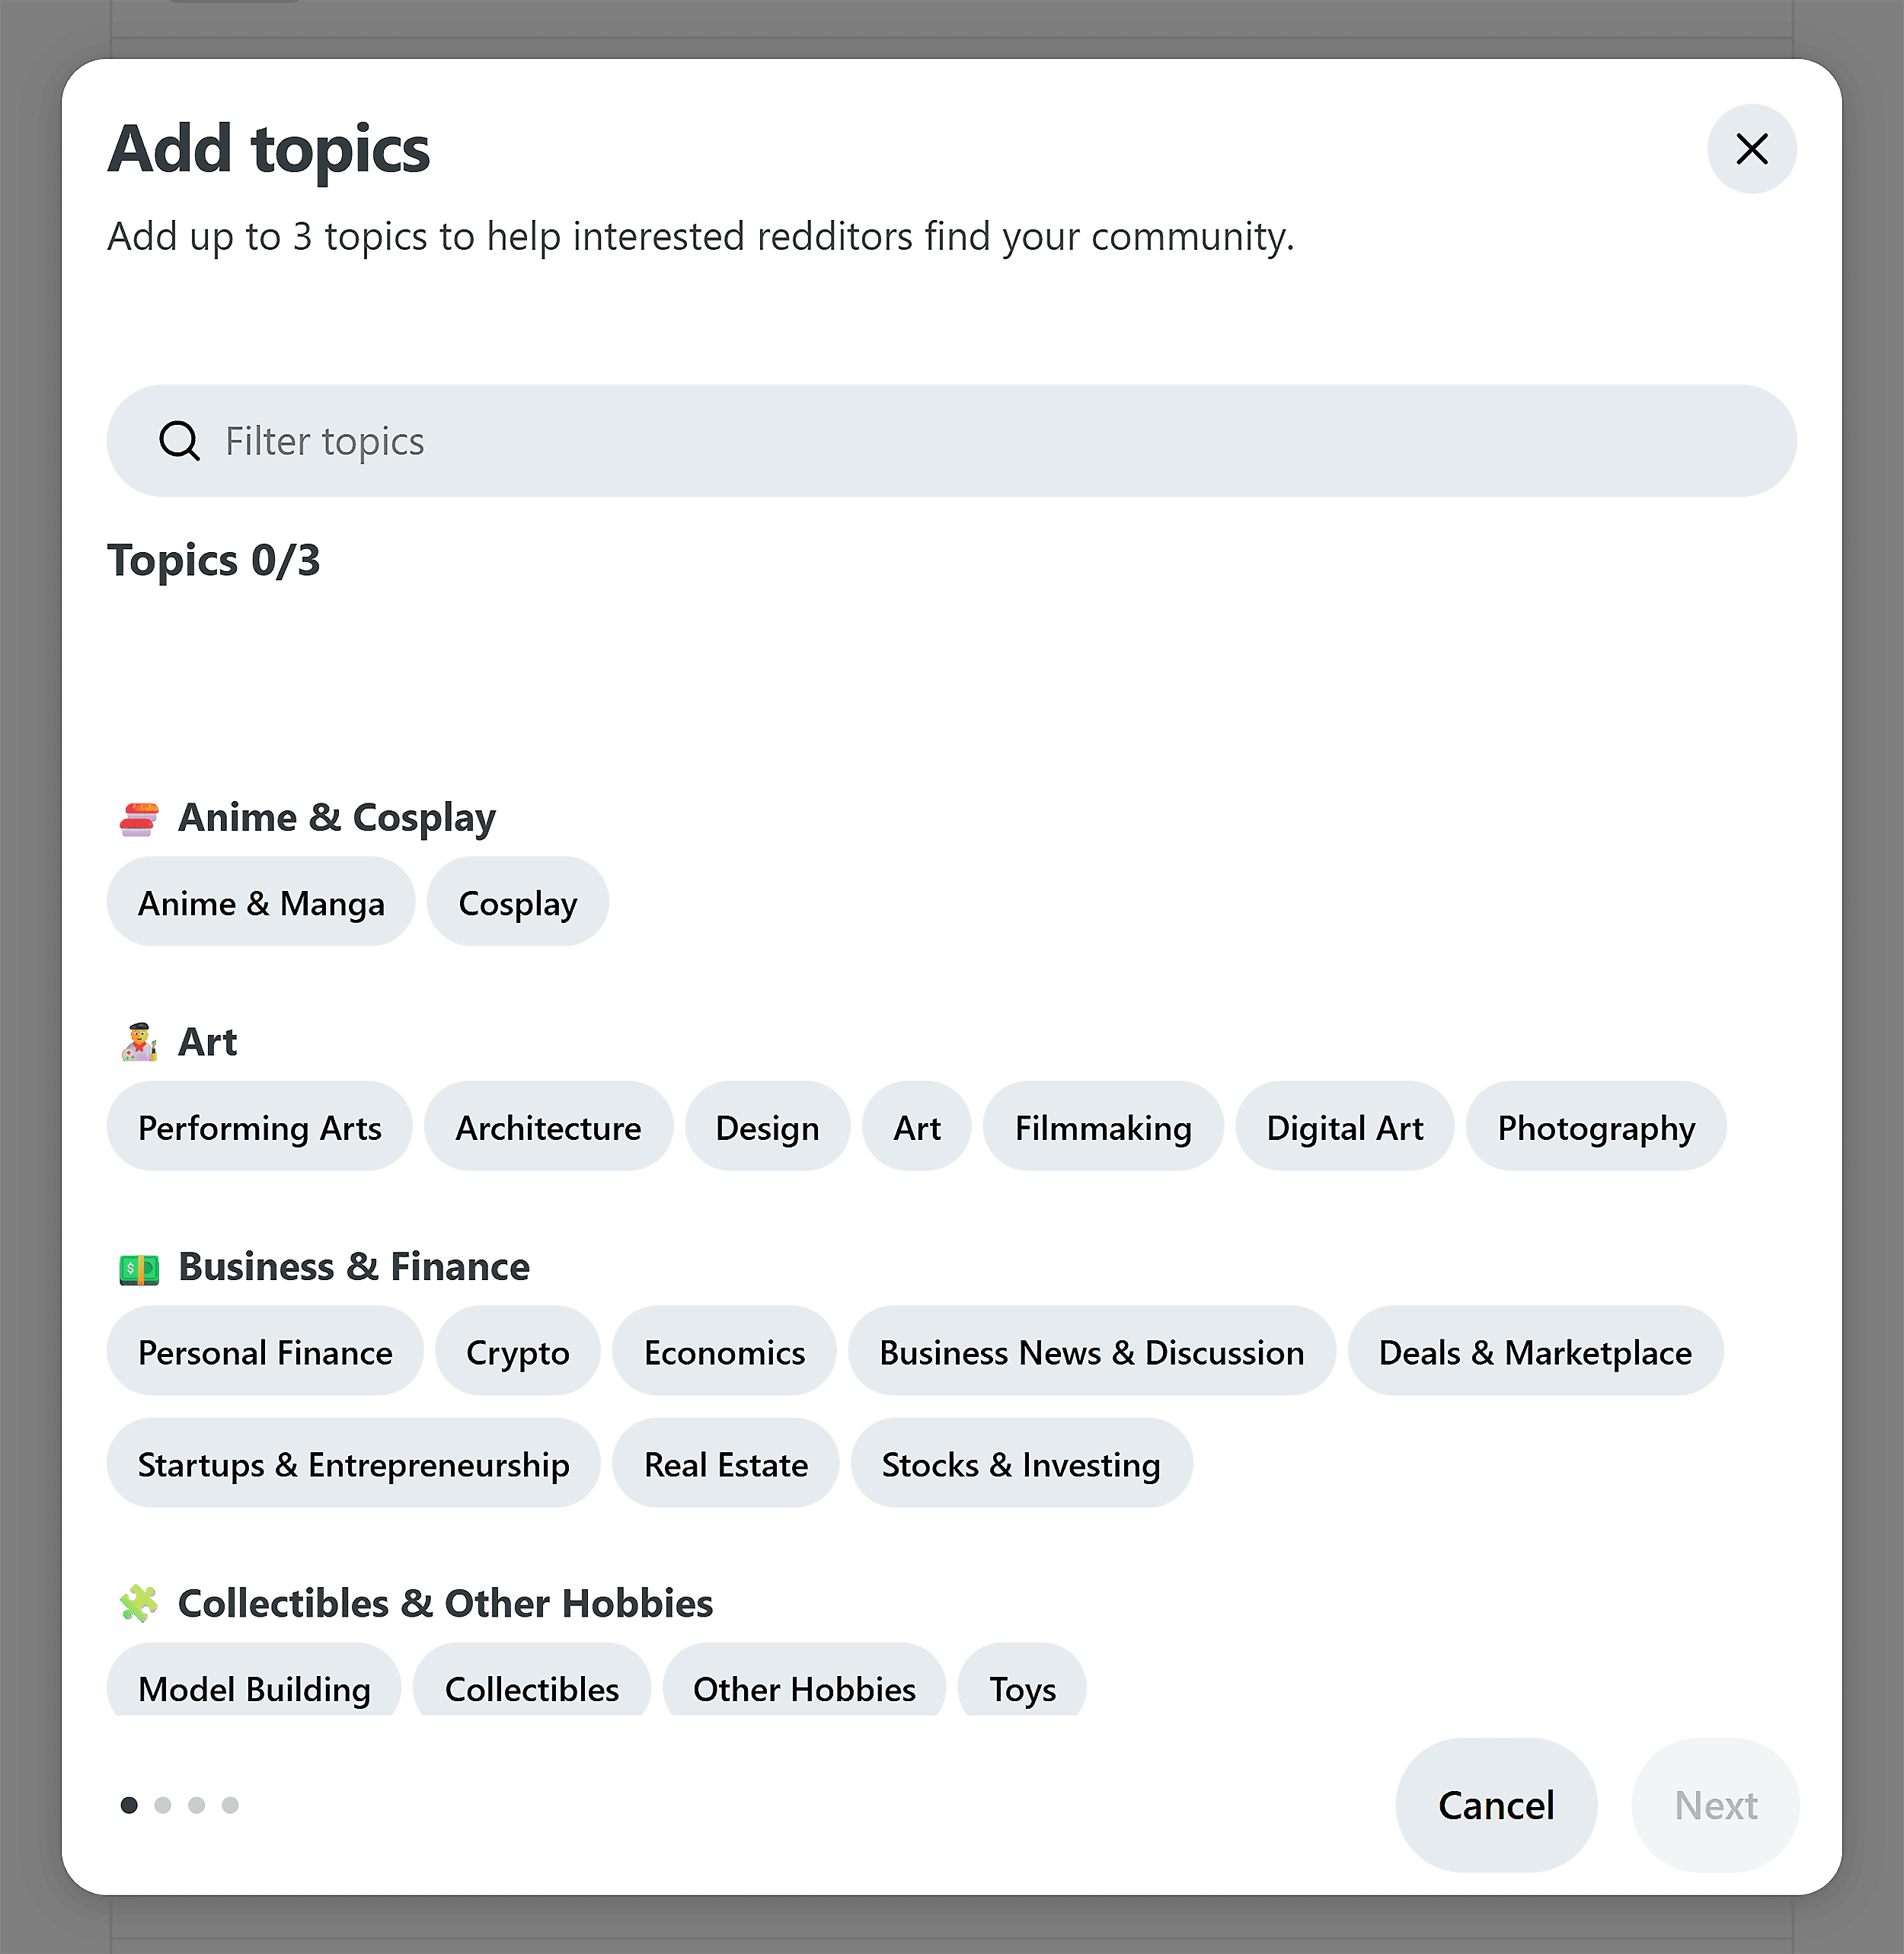Select the Model Building topic
Viewport: 1904px width, 1954px height.
pos(254,1689)
